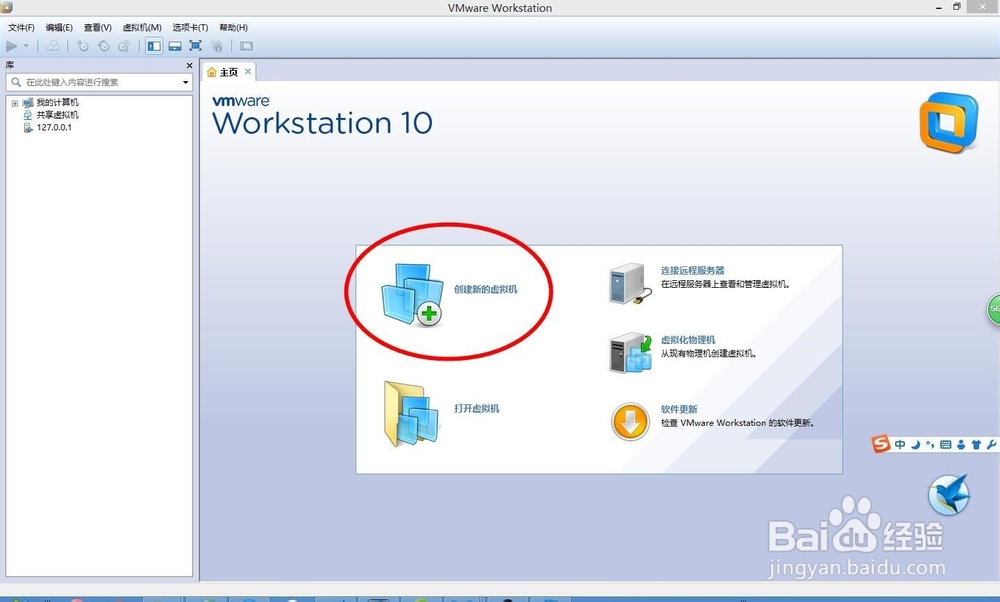Screen dimensions: 1000x602
Task: Toggle the library sidebar view button
Action: point(154,46)
